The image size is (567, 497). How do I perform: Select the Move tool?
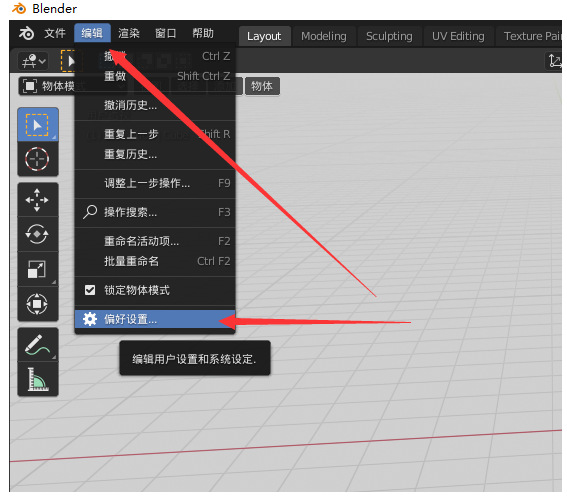pos(38,200)
